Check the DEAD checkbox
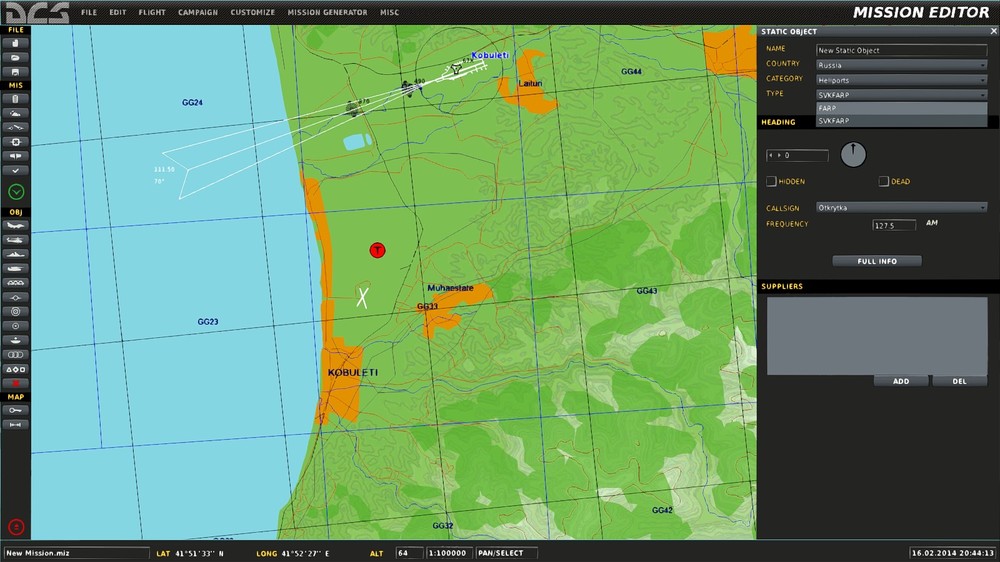1000x562 pixels. 884,181
